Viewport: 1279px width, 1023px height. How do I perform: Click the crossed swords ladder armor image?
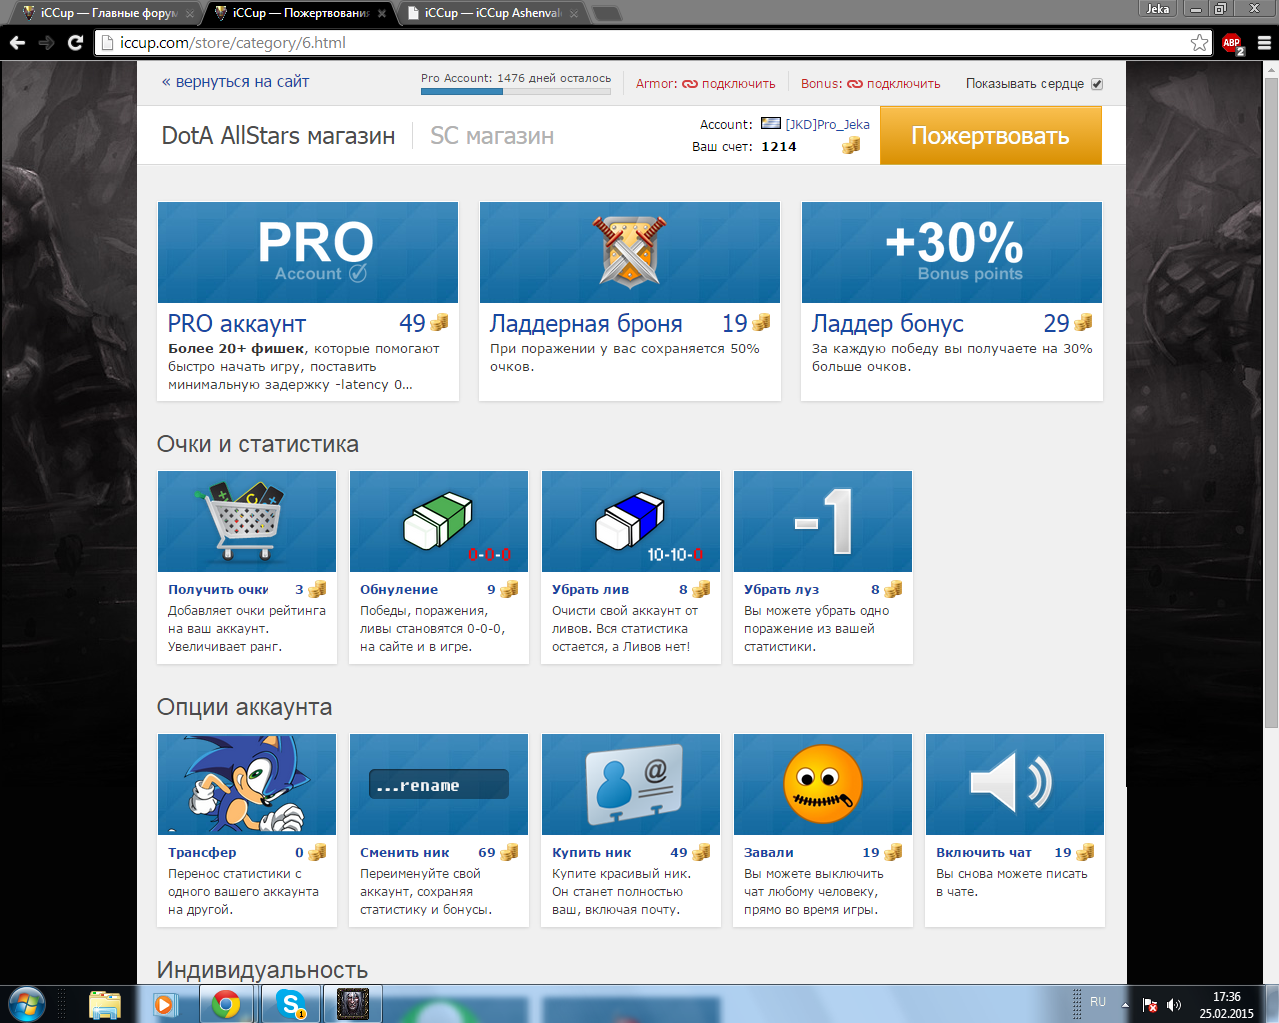pos(630,252)
